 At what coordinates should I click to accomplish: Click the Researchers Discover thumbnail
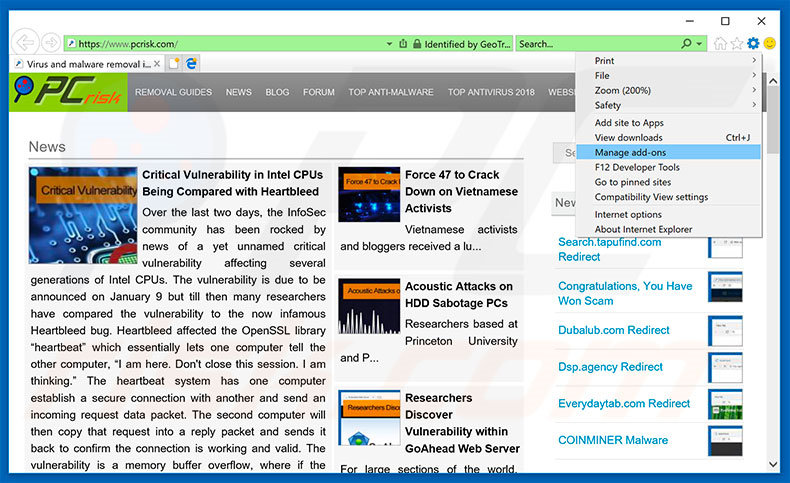[x=369, y=418]
